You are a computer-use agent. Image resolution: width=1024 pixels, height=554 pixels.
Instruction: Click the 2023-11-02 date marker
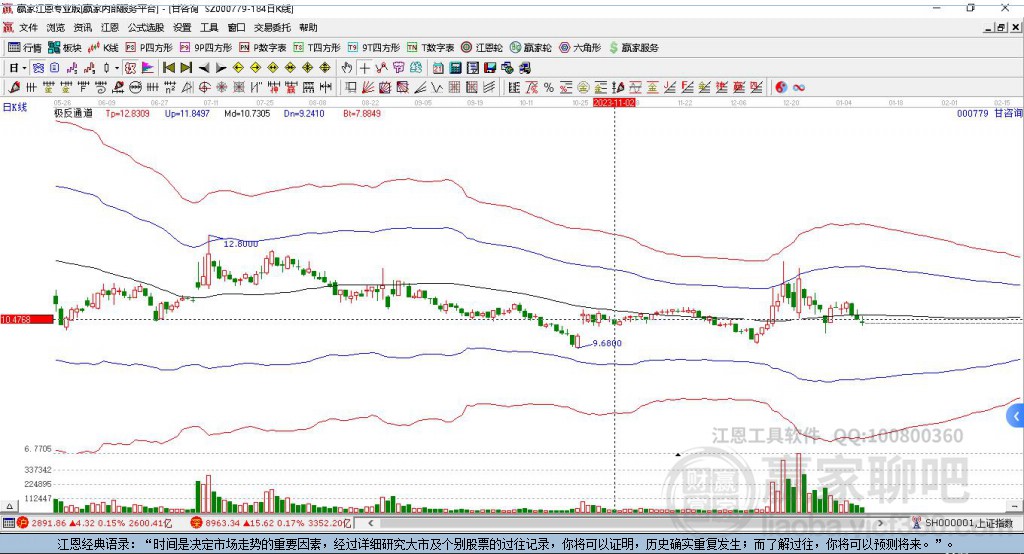[615, 103]
